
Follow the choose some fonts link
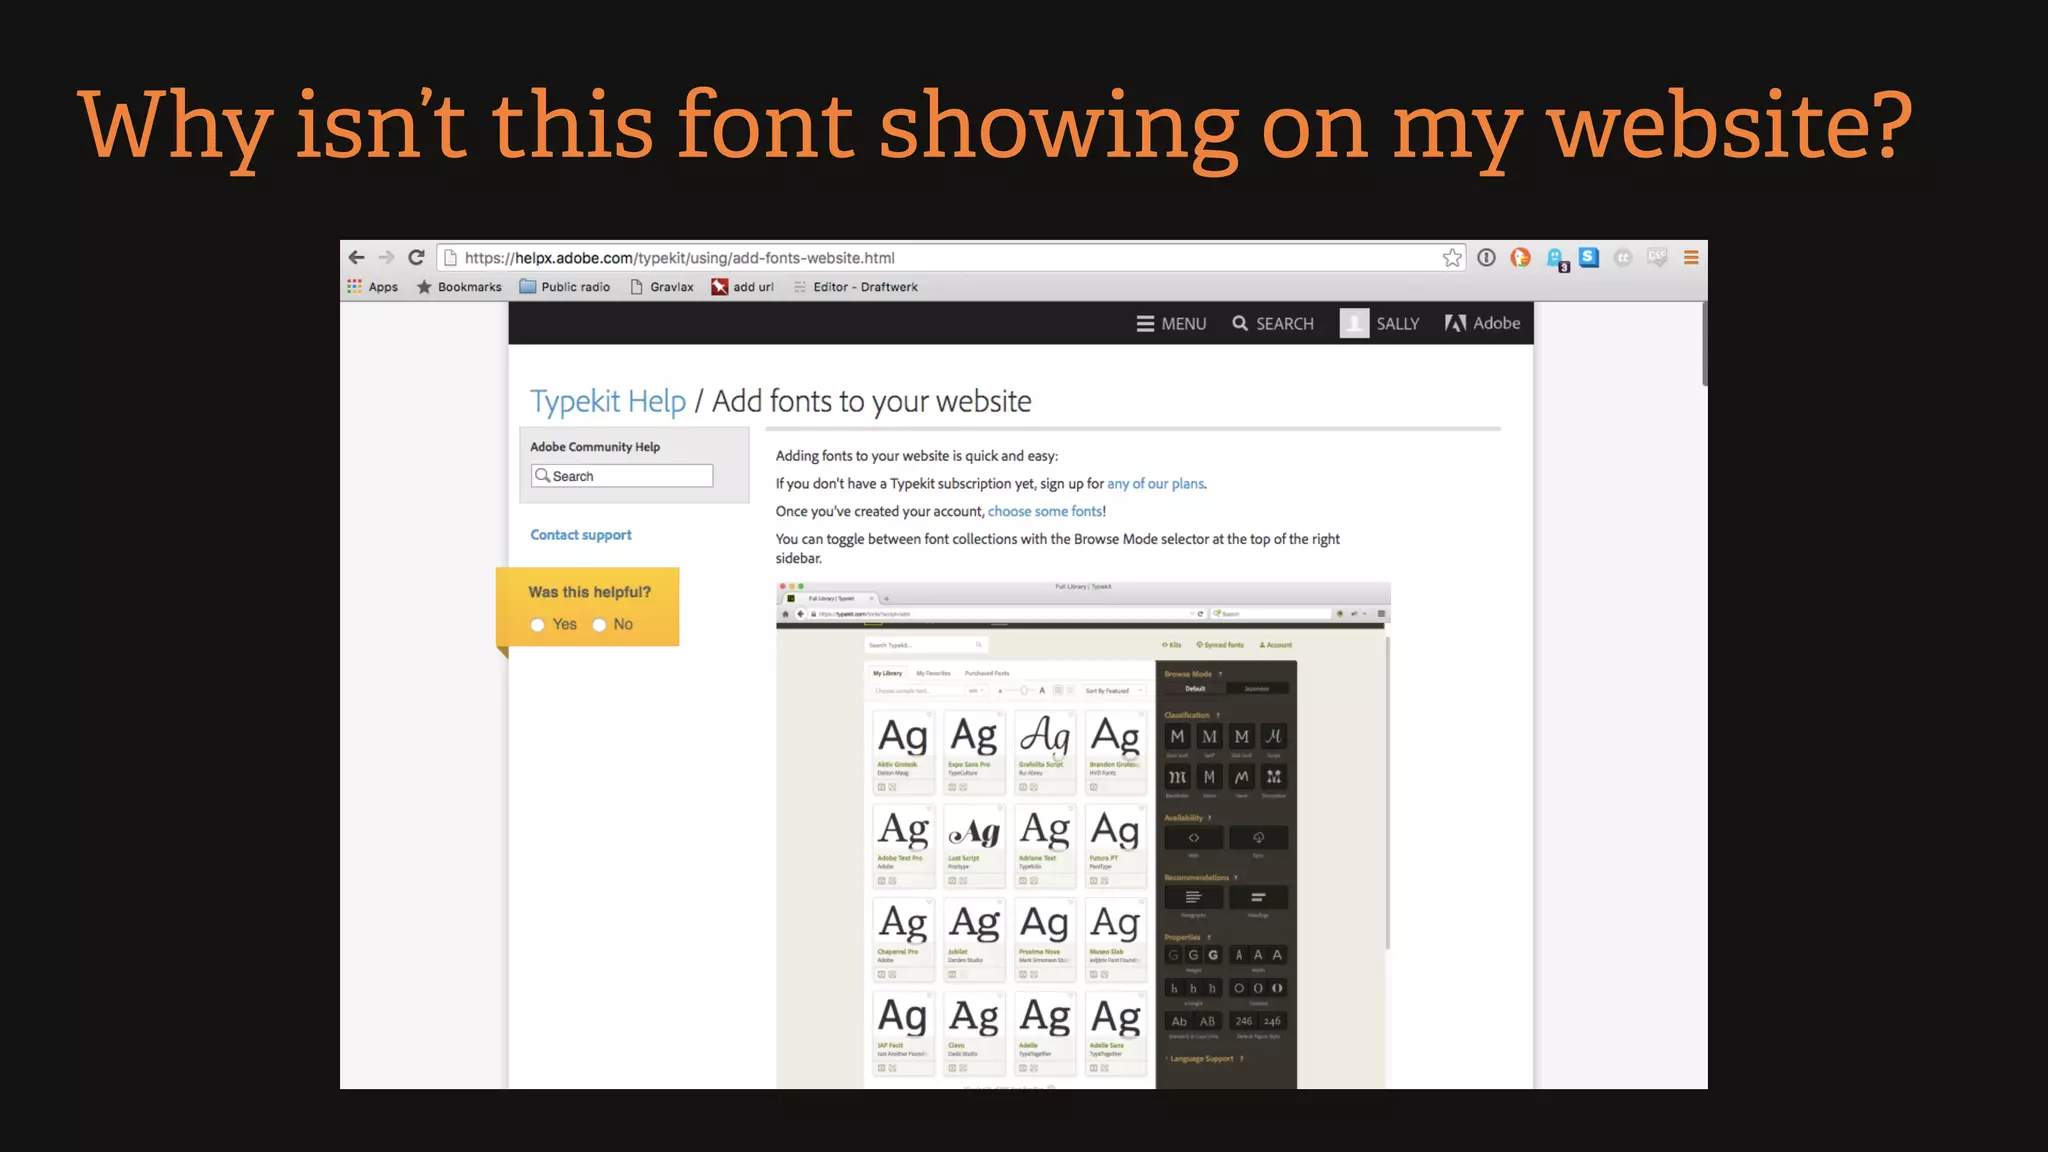1045,511
